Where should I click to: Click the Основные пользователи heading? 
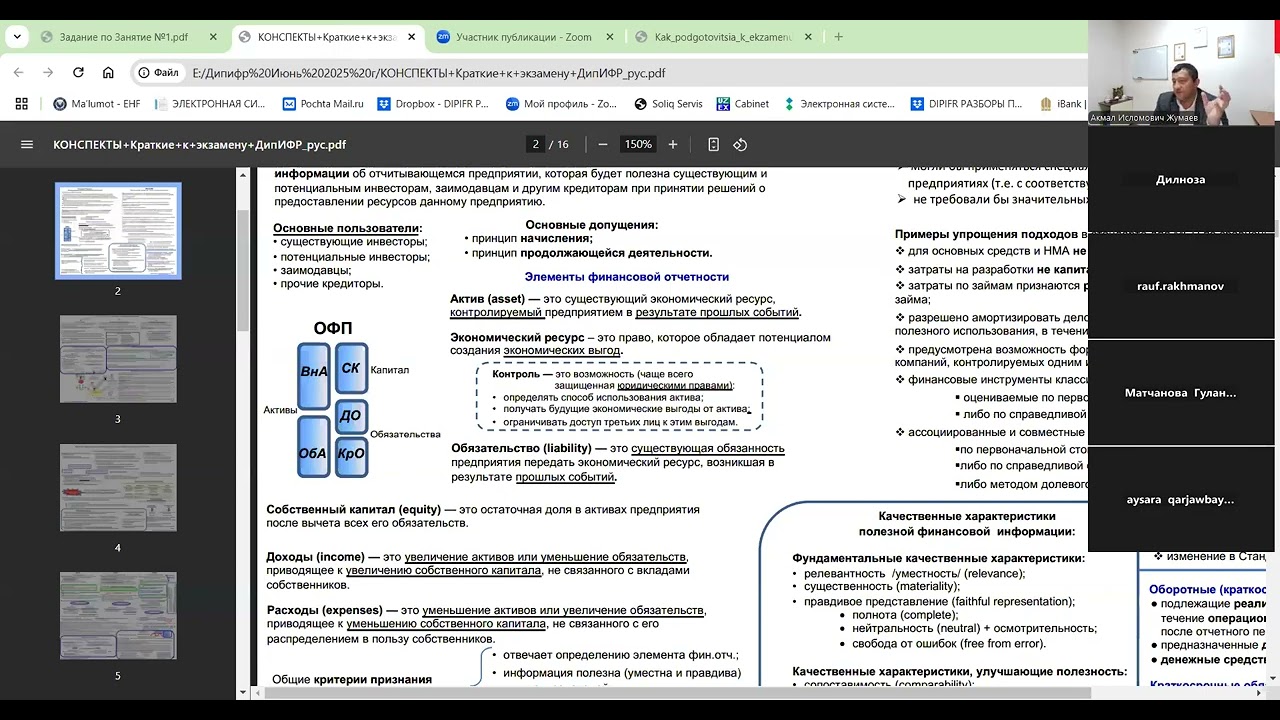click(x=348, y=228)
